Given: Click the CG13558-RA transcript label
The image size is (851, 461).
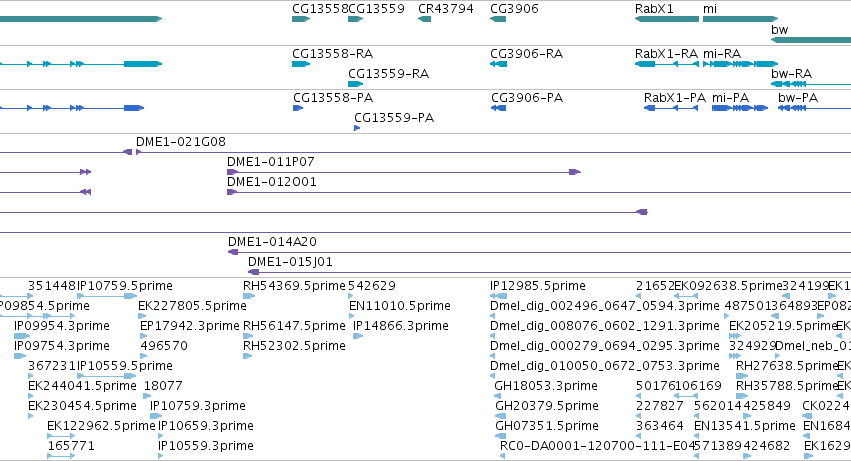Looking at the screenshot, I should pos(332,54).
